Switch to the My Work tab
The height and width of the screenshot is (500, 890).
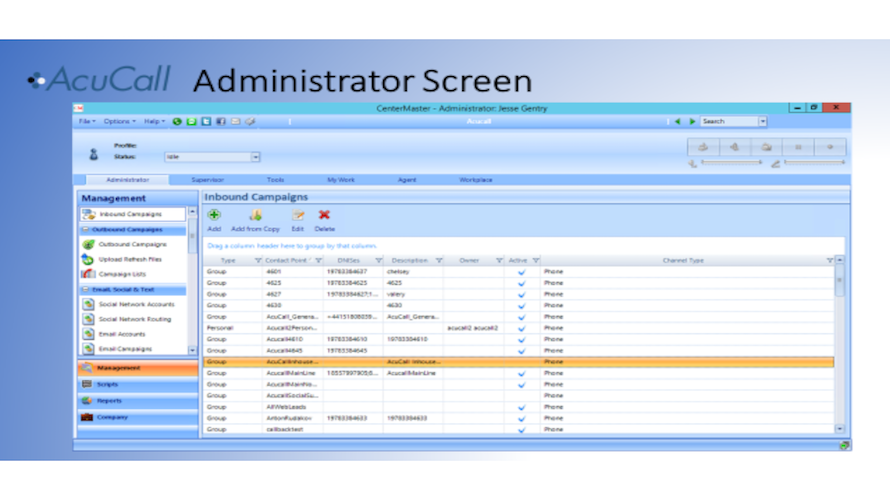[x=341, y=180]
